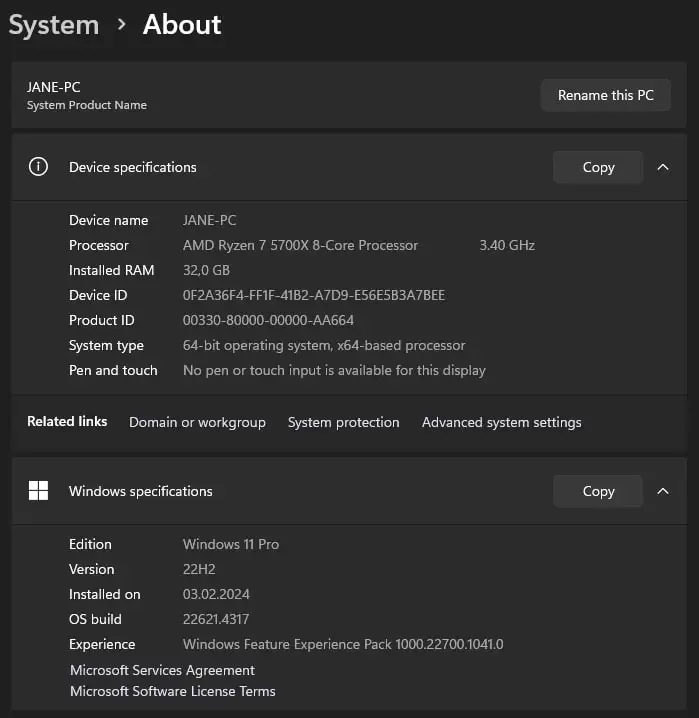Select the Product ID value 00330-80000-00000-AA664

coord(268,320)
